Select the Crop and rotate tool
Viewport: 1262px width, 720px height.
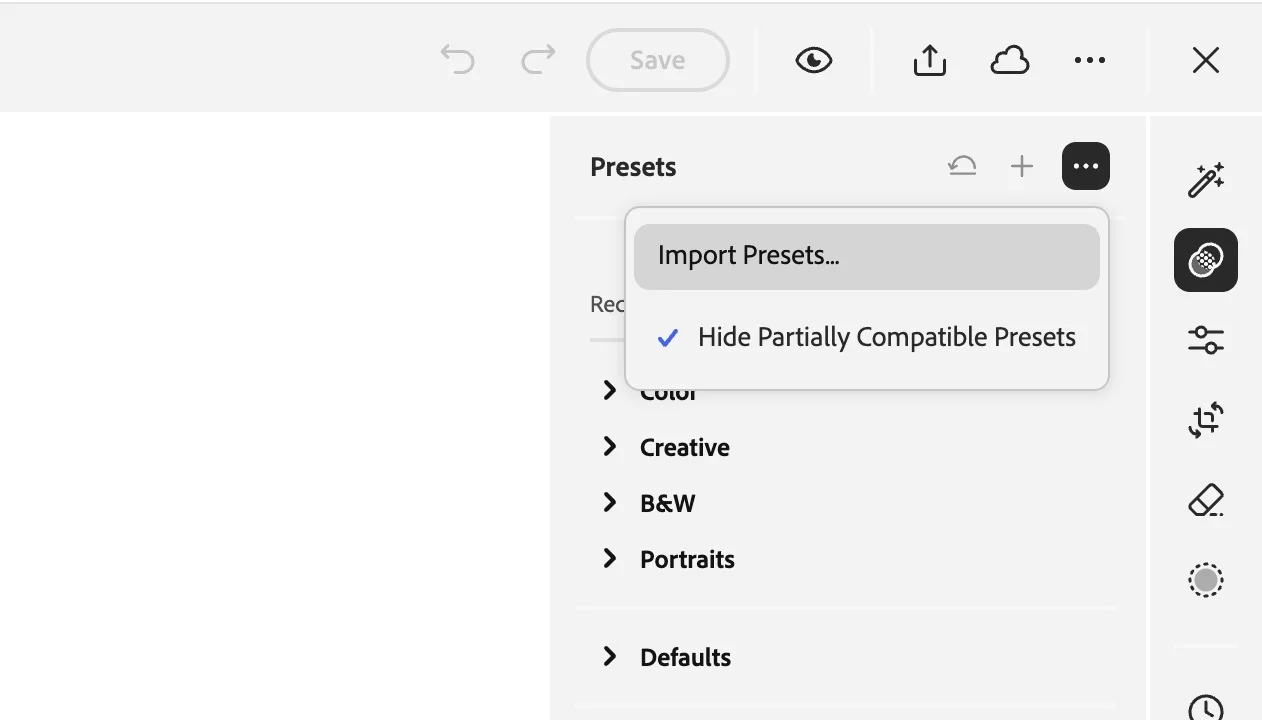pos(1205,420)
